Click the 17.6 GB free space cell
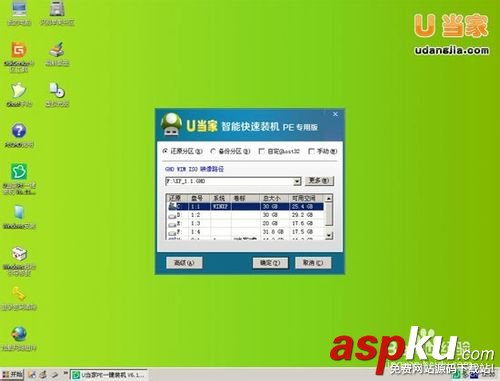 pyautogui.click(x=306, y=224)
